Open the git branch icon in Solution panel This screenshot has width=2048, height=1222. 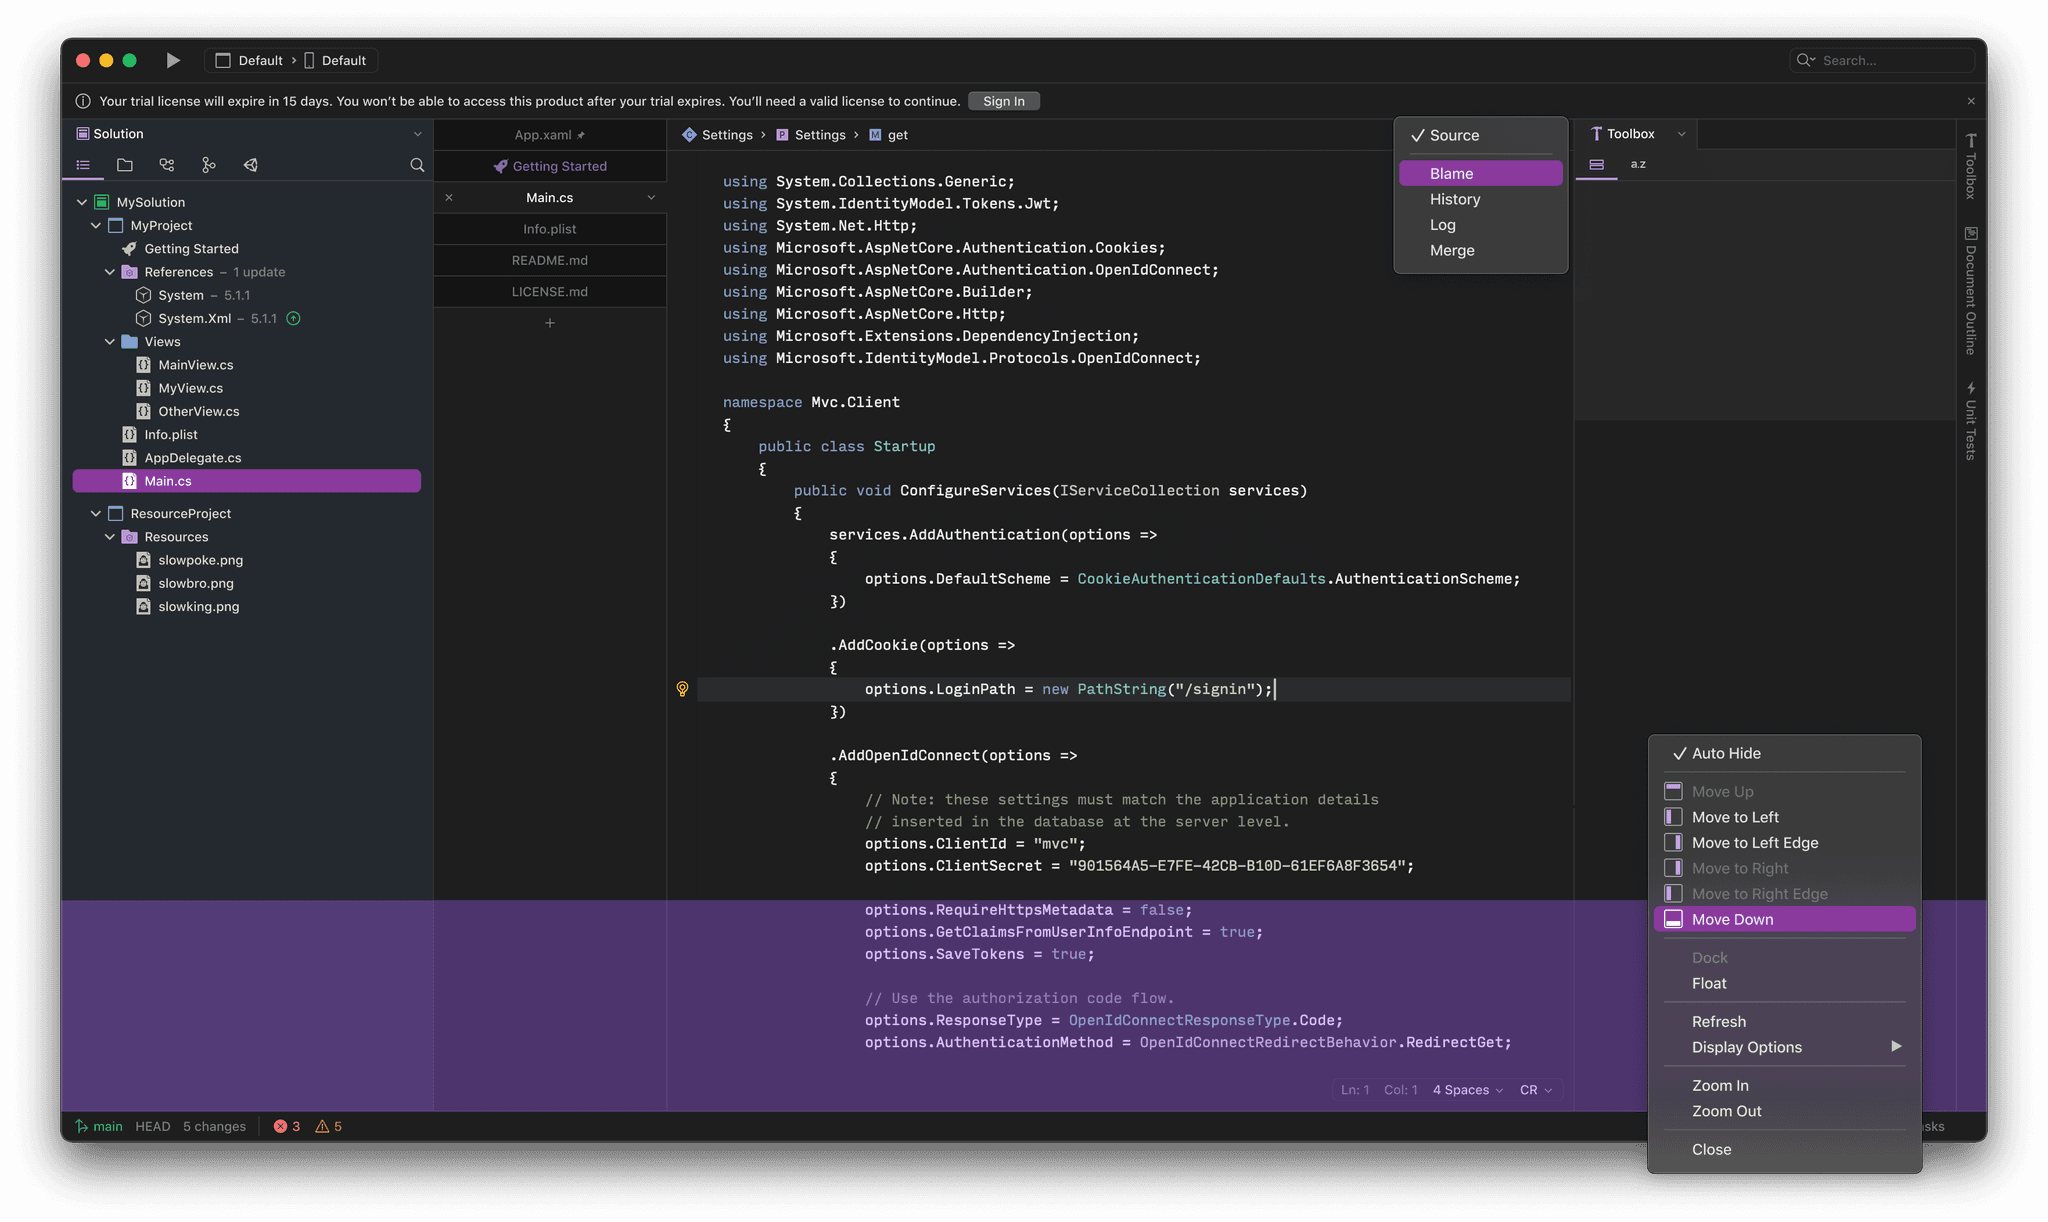pos(208,165)
